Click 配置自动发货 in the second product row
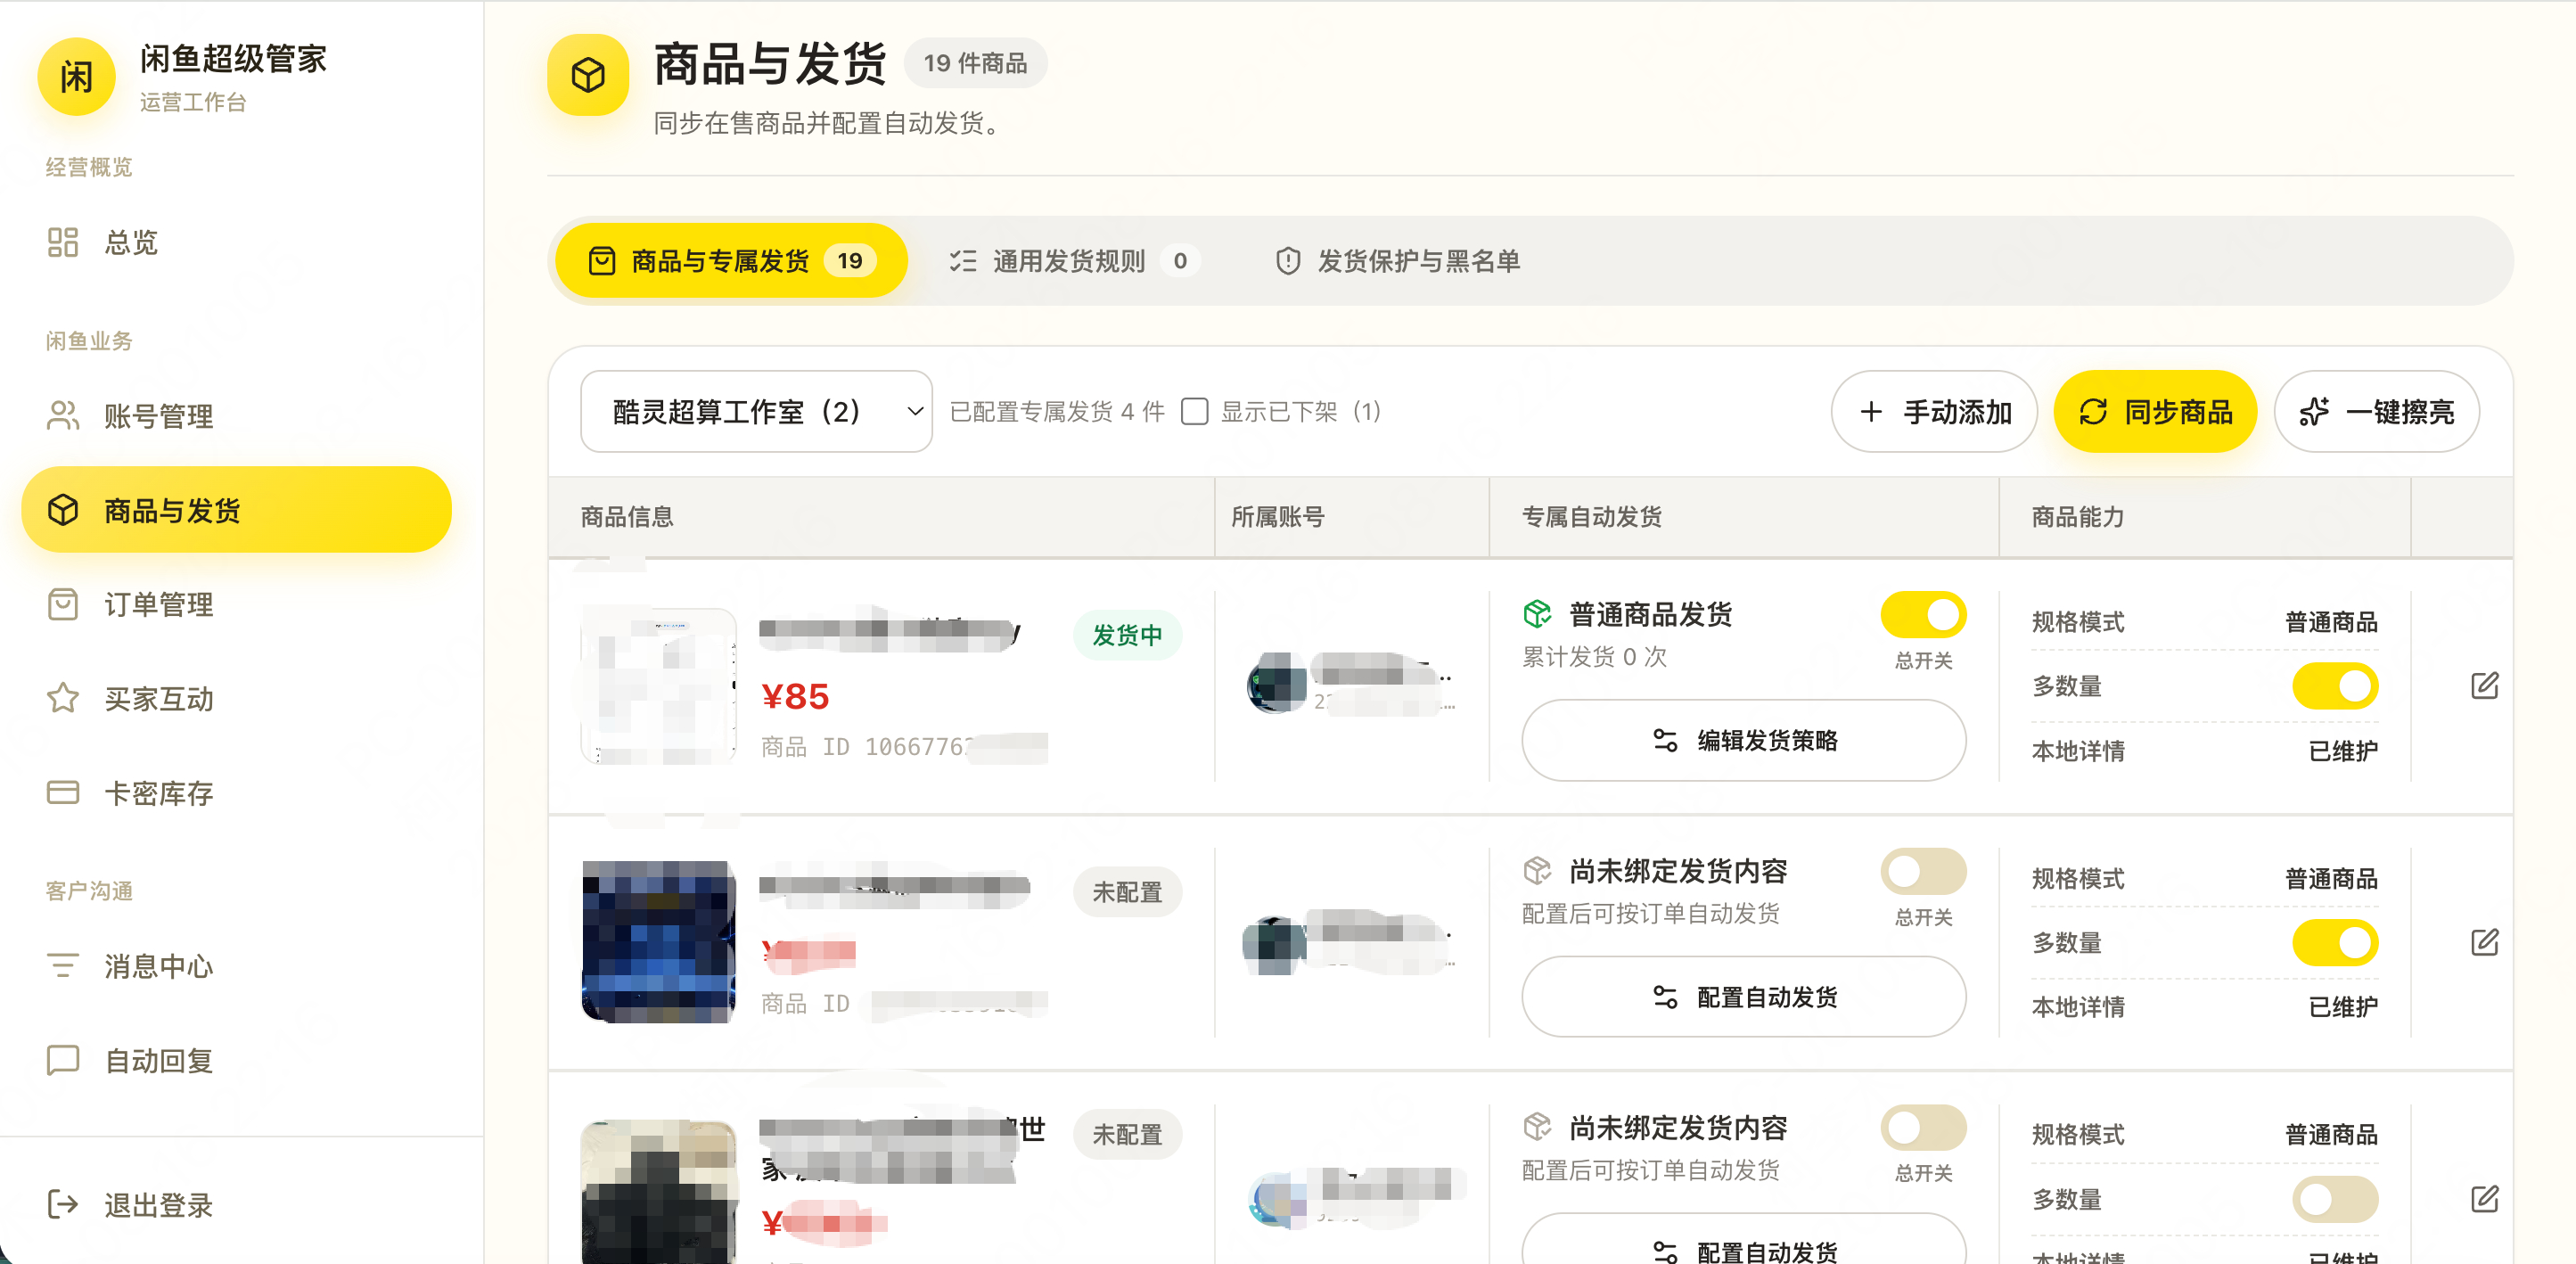Viewport: 2576px width, 1264px height. click(x=1743, y=997)
